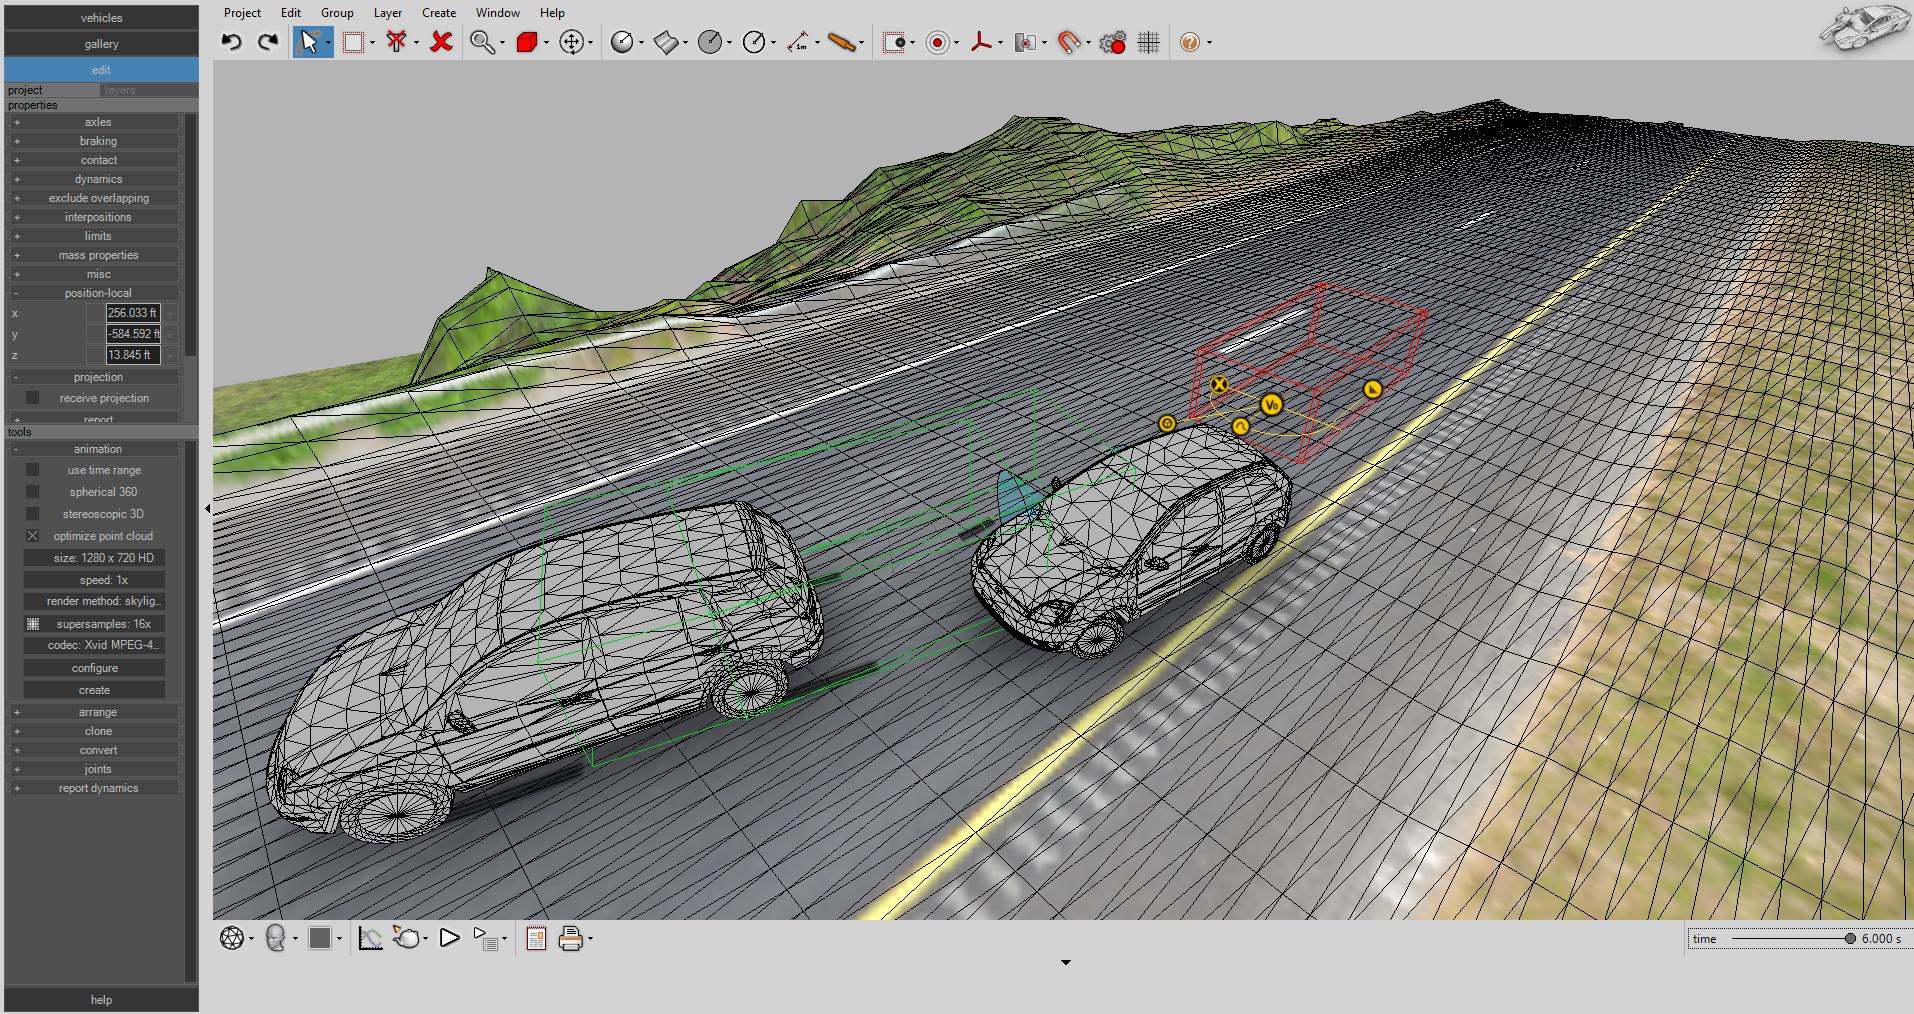Select the four-arrow move/pan tool
Screen dimensions: 1914x1014
coord(571,42)
